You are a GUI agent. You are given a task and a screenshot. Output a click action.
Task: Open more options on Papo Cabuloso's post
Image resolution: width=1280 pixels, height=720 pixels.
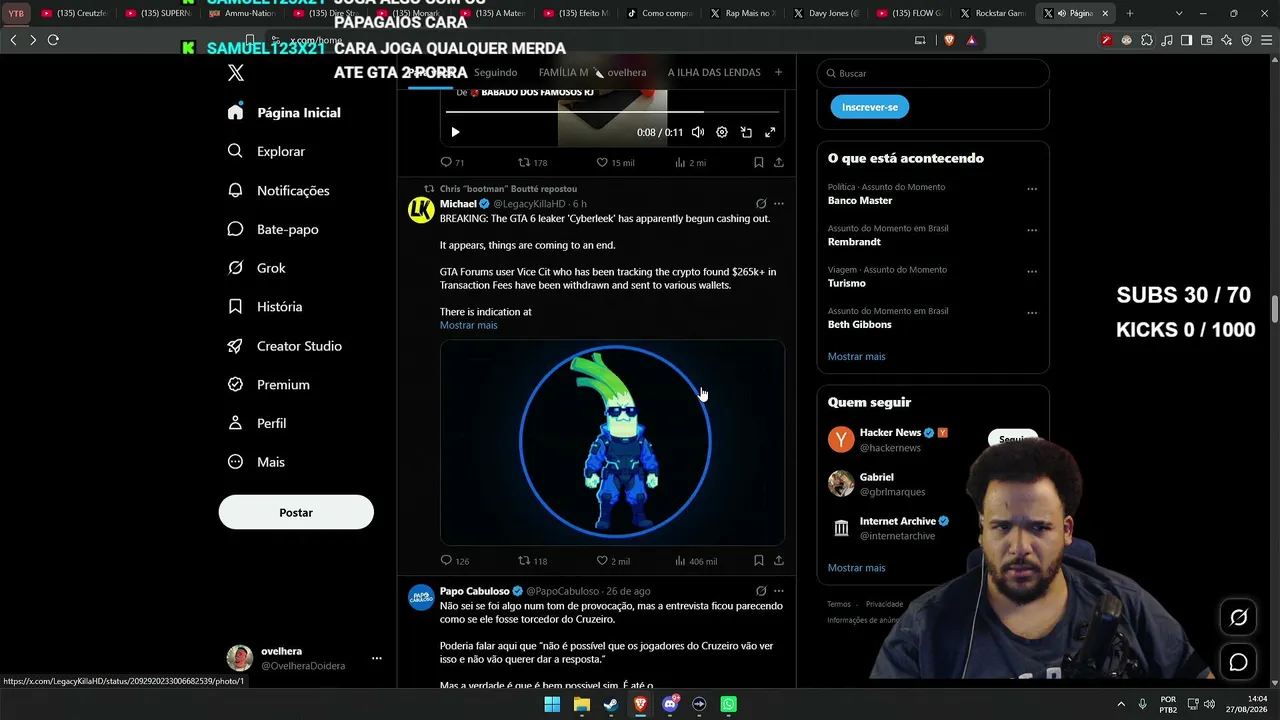click(779, 591)
